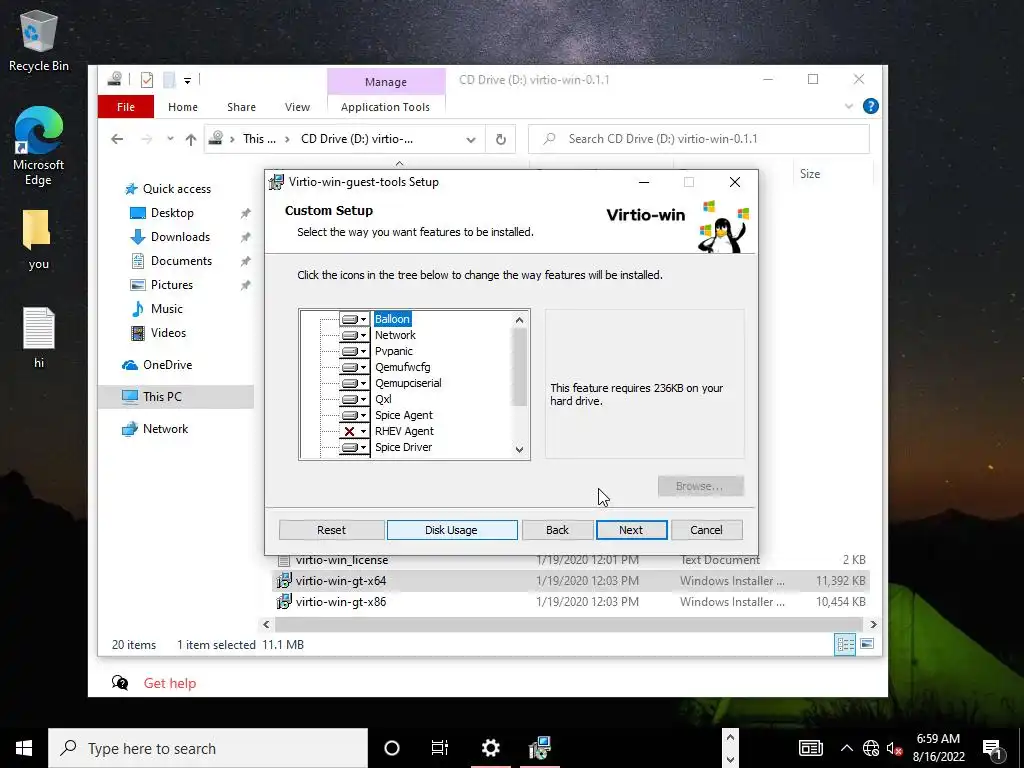Open the Home ribbon tab
The height and width of the screenshot is (768, 1024).
pos(183,107)
